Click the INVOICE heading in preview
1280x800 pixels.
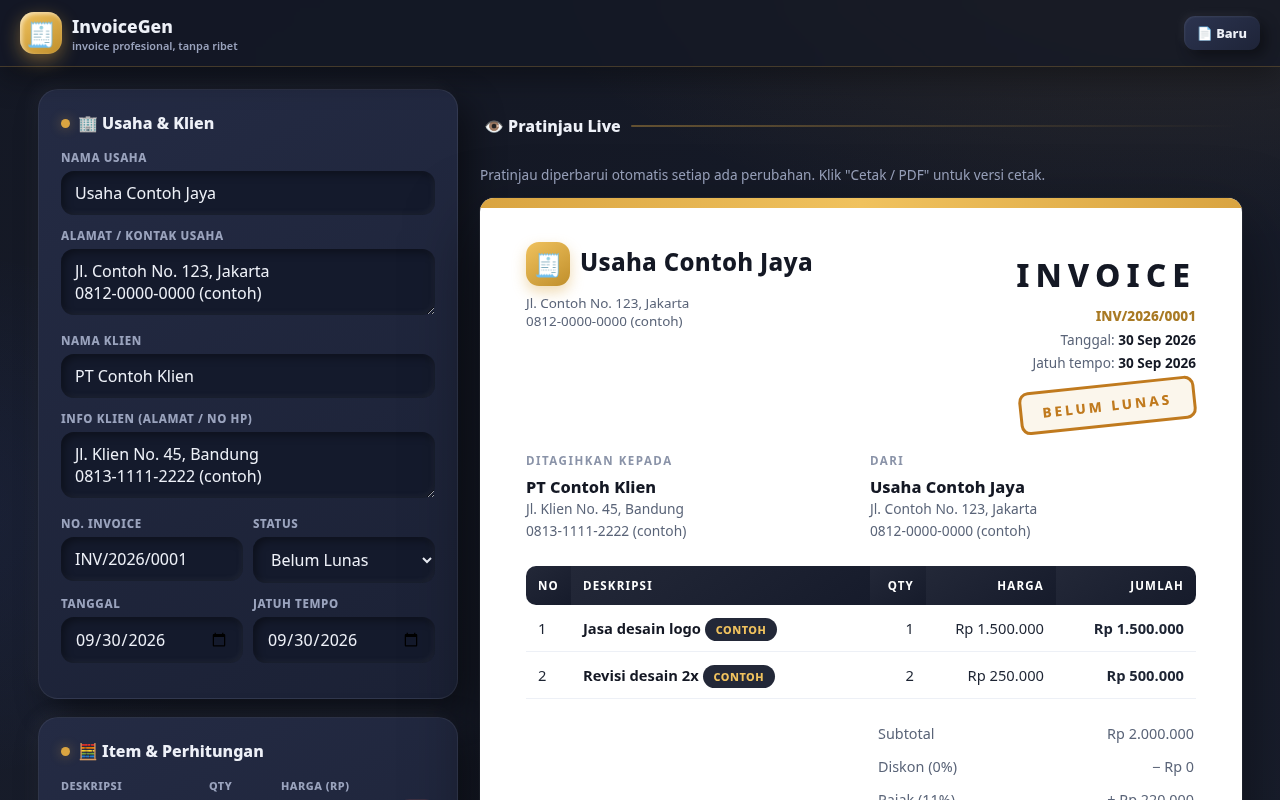click(1106, 276)
